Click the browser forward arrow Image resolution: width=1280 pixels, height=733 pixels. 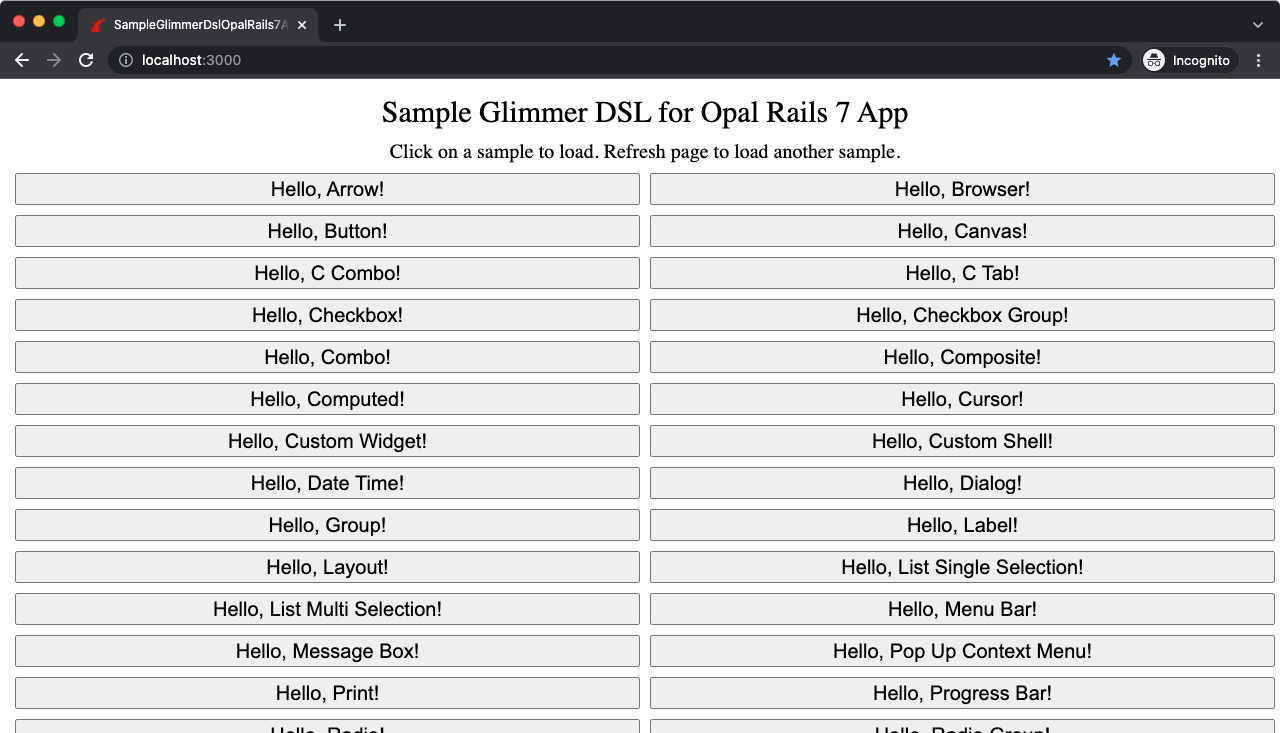(x=54, y=60)
